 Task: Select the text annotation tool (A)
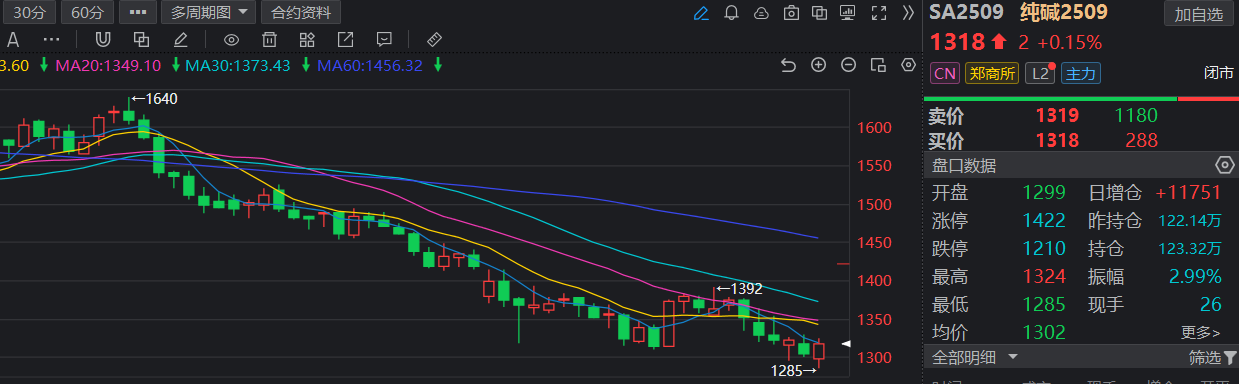coord(13,40)
